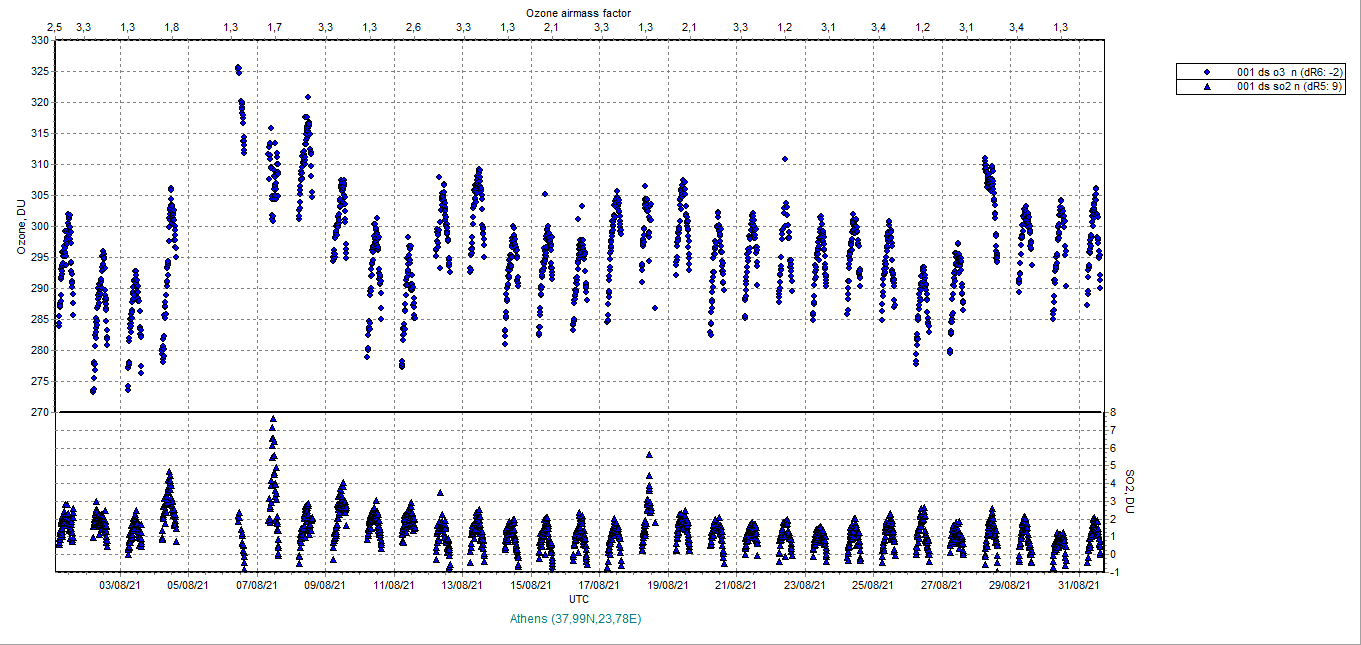
Task: Click the 03/08/21 date tick label
Action: pos(118,586)
